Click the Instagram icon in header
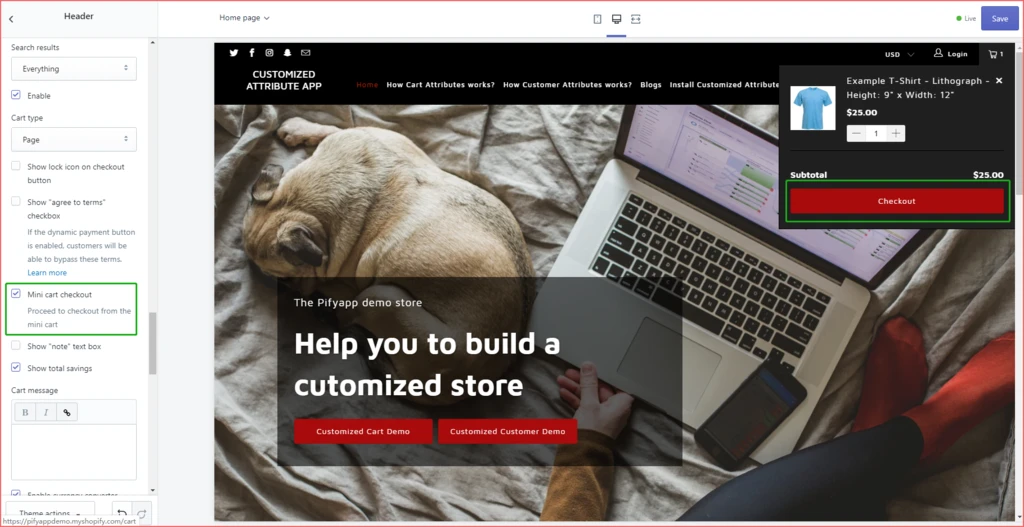The image size is (1024, 527). [269, 53]
